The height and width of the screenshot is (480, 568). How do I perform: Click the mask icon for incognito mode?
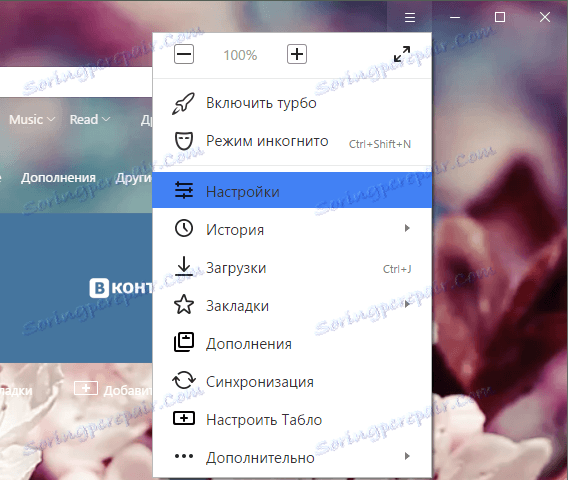(x=184, y=141)
